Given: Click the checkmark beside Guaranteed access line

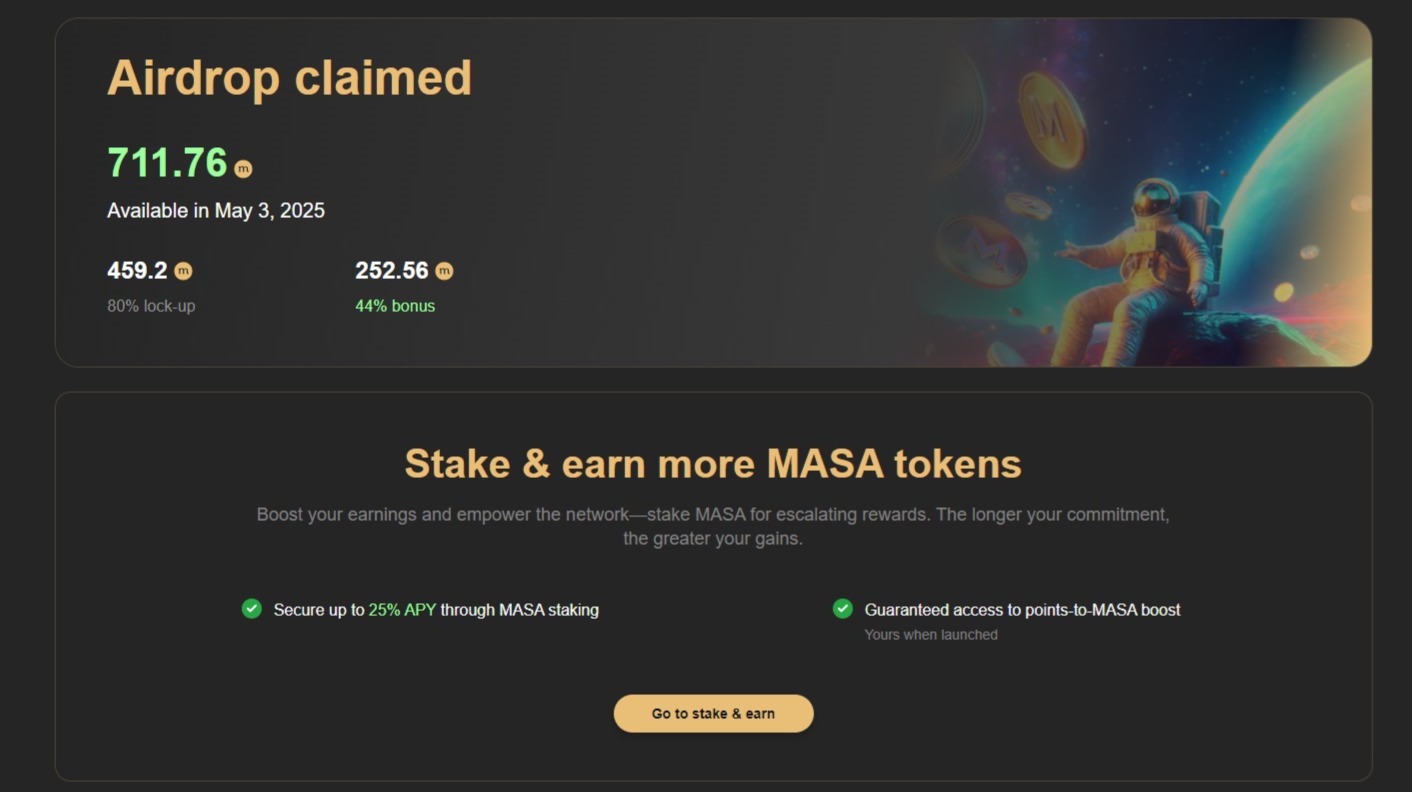Looking at the screenshot, I should (x=843, y=609).
